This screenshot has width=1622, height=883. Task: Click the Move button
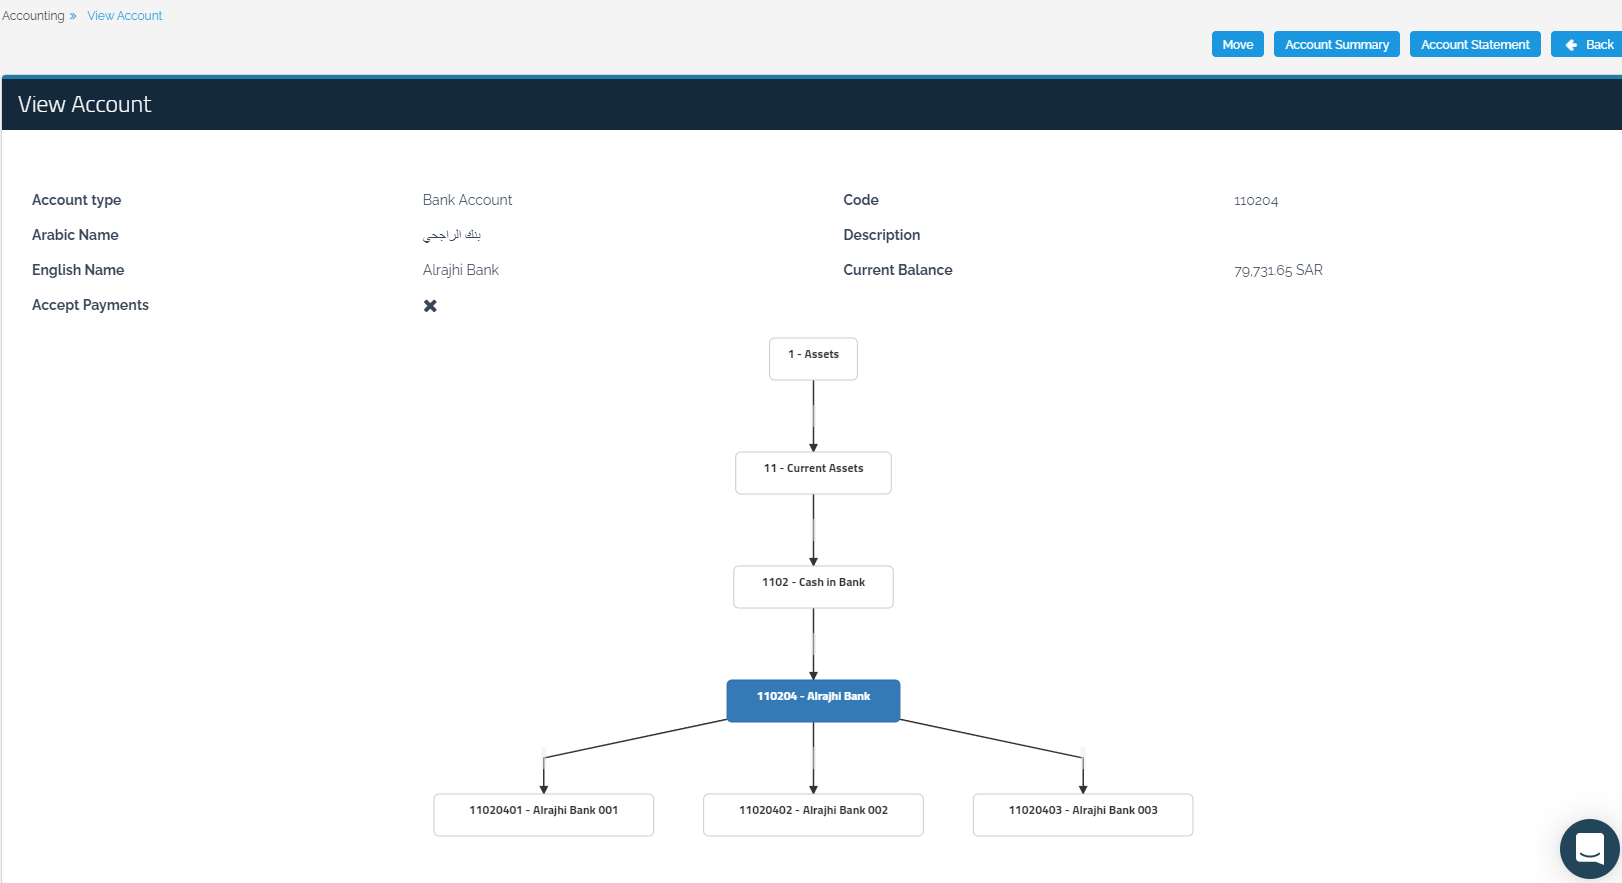point(1237,45)
